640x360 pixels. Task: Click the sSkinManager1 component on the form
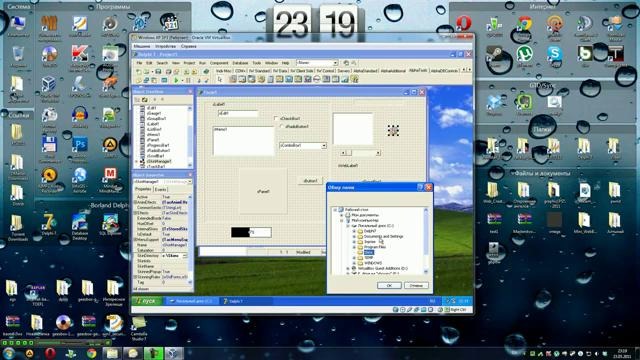click(393, 130)
